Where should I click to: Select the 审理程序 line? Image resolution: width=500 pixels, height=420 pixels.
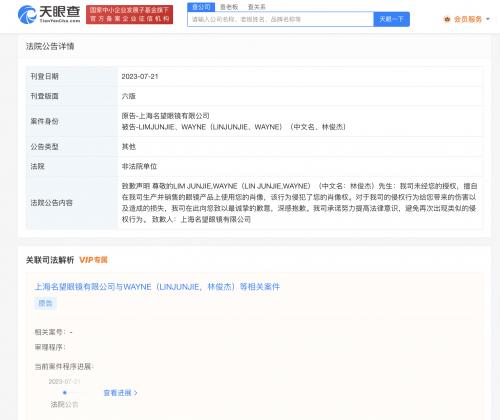pyautogui.click(x=50, y=347)
